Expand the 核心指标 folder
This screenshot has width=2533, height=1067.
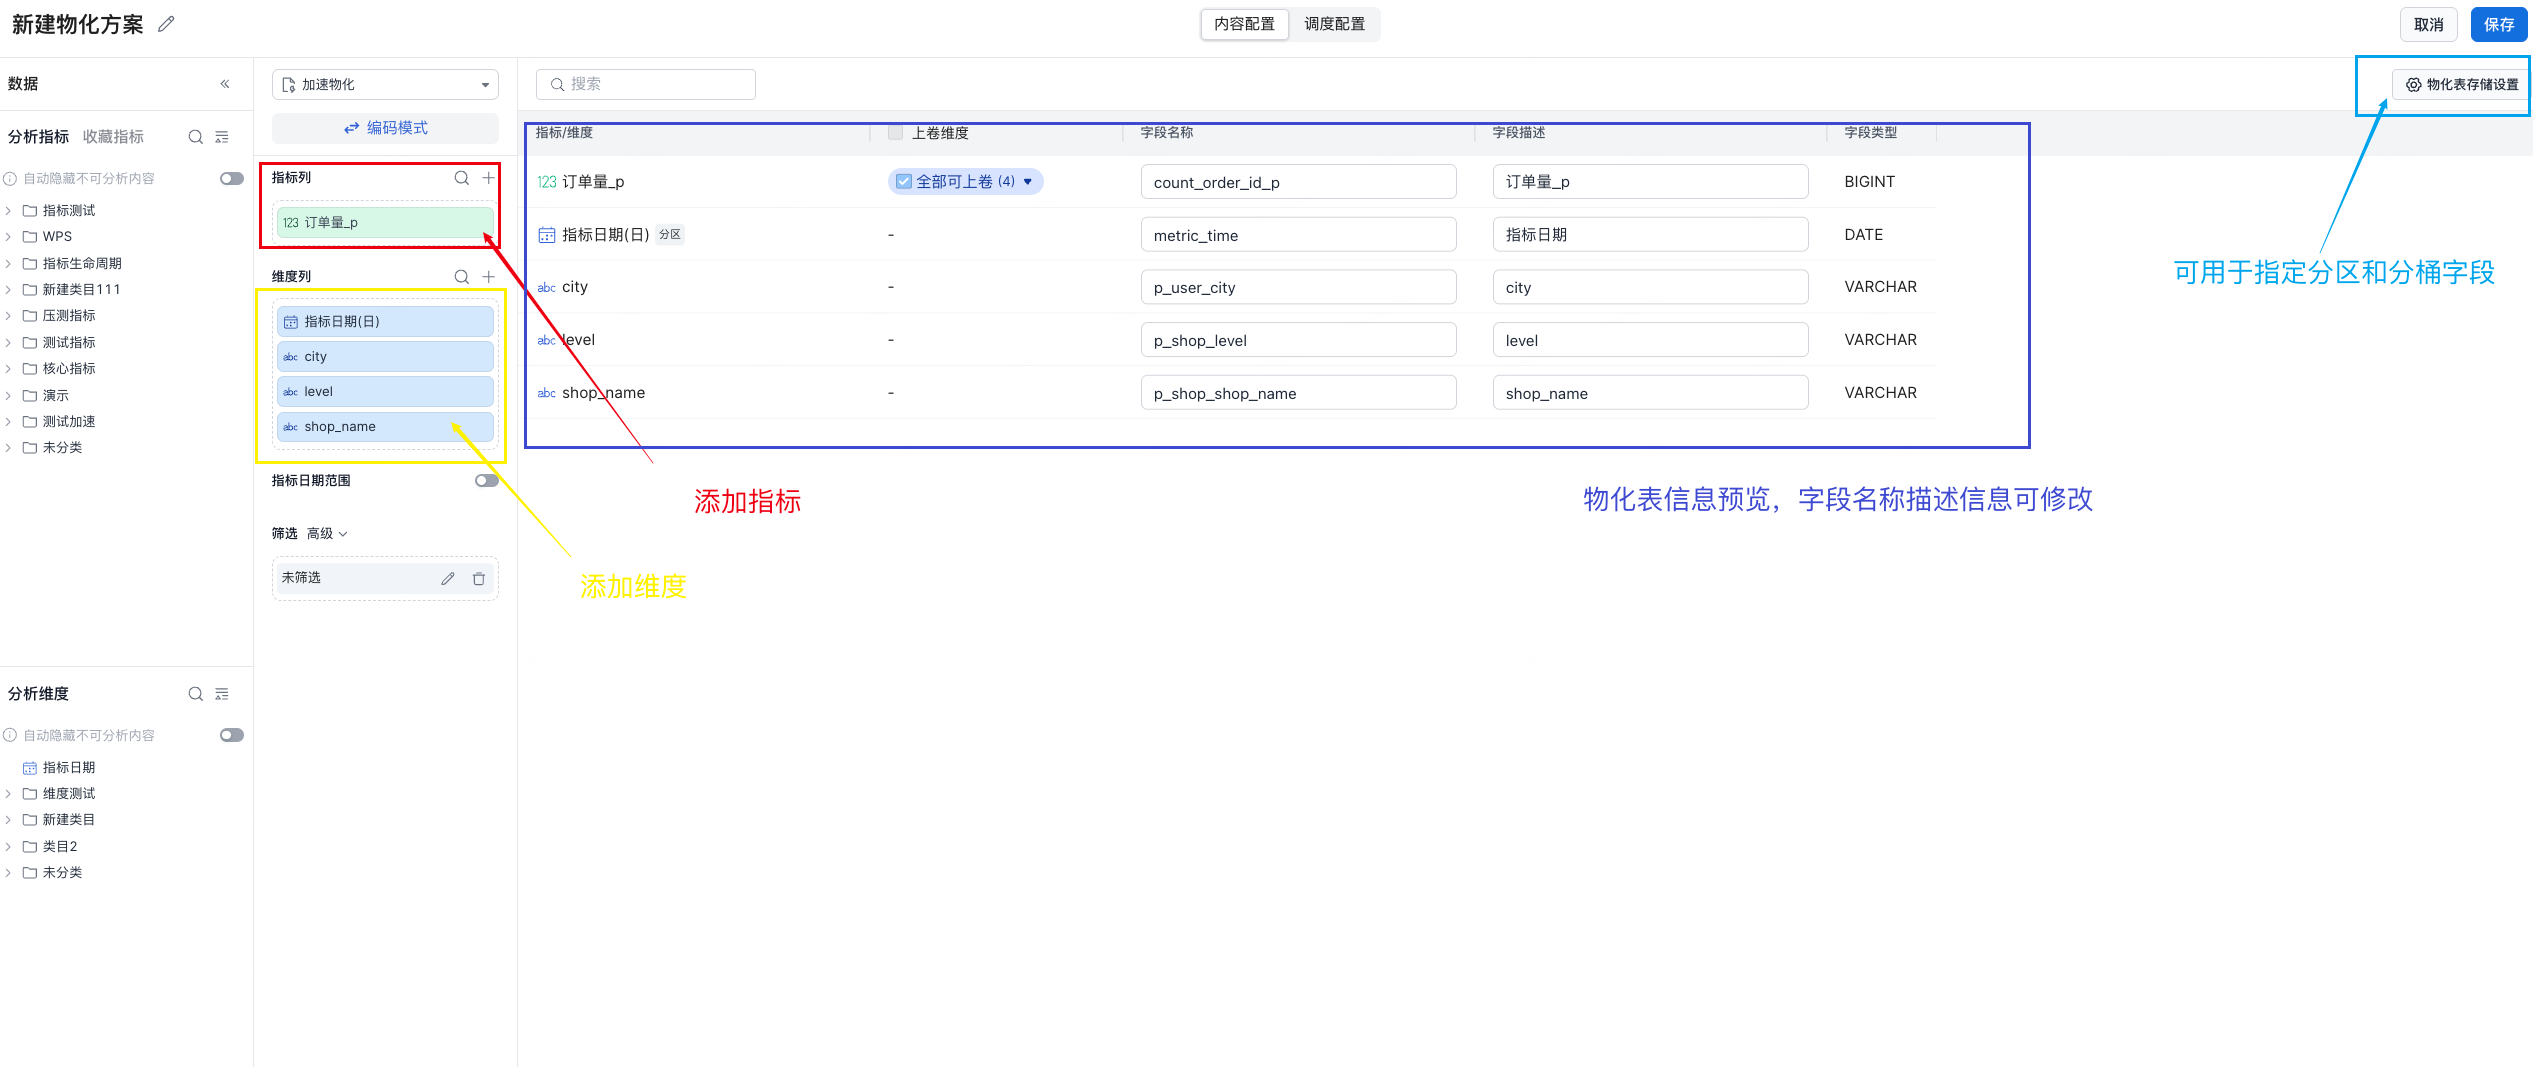click(x=8, y=369)
